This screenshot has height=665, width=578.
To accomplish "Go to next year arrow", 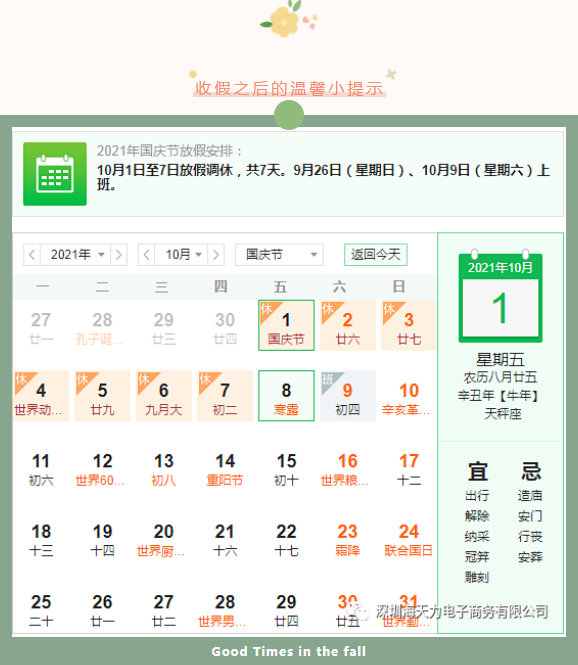I will (x=119, y=255).
